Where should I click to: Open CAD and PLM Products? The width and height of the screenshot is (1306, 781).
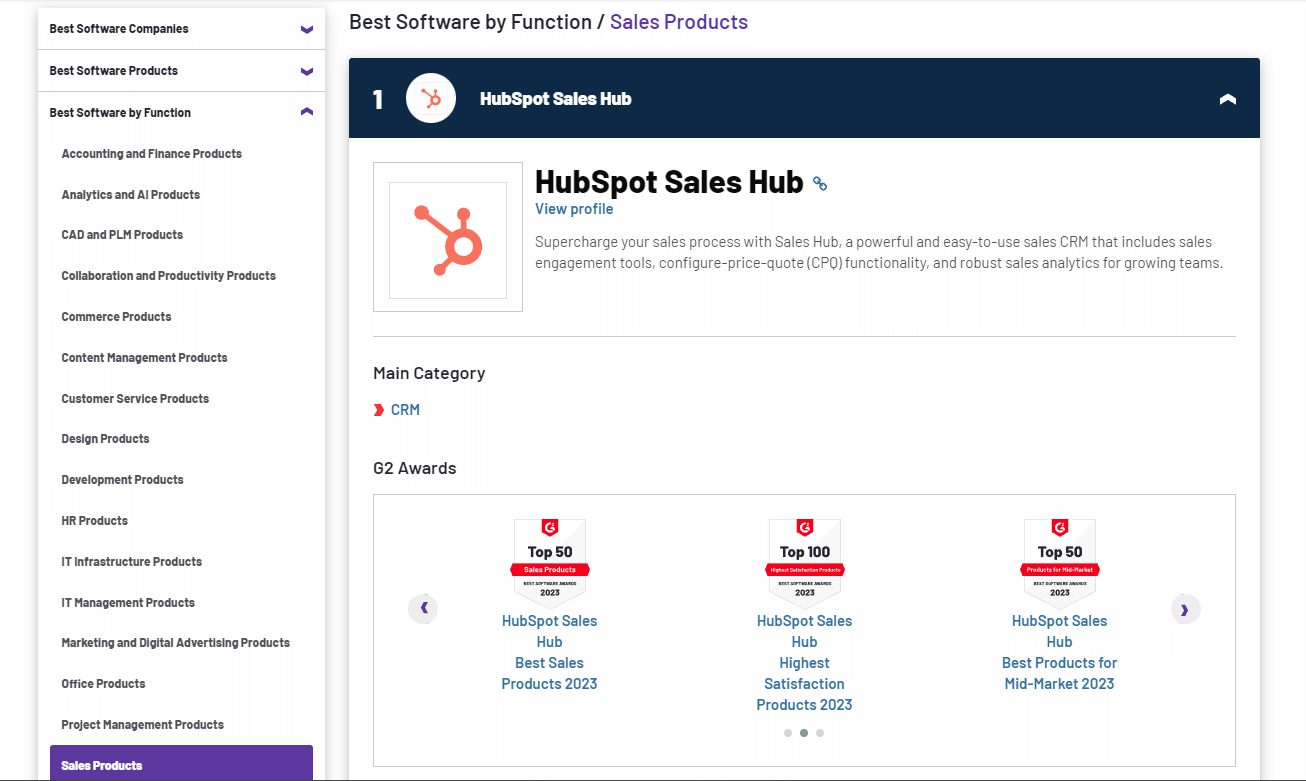pos(122,235)
